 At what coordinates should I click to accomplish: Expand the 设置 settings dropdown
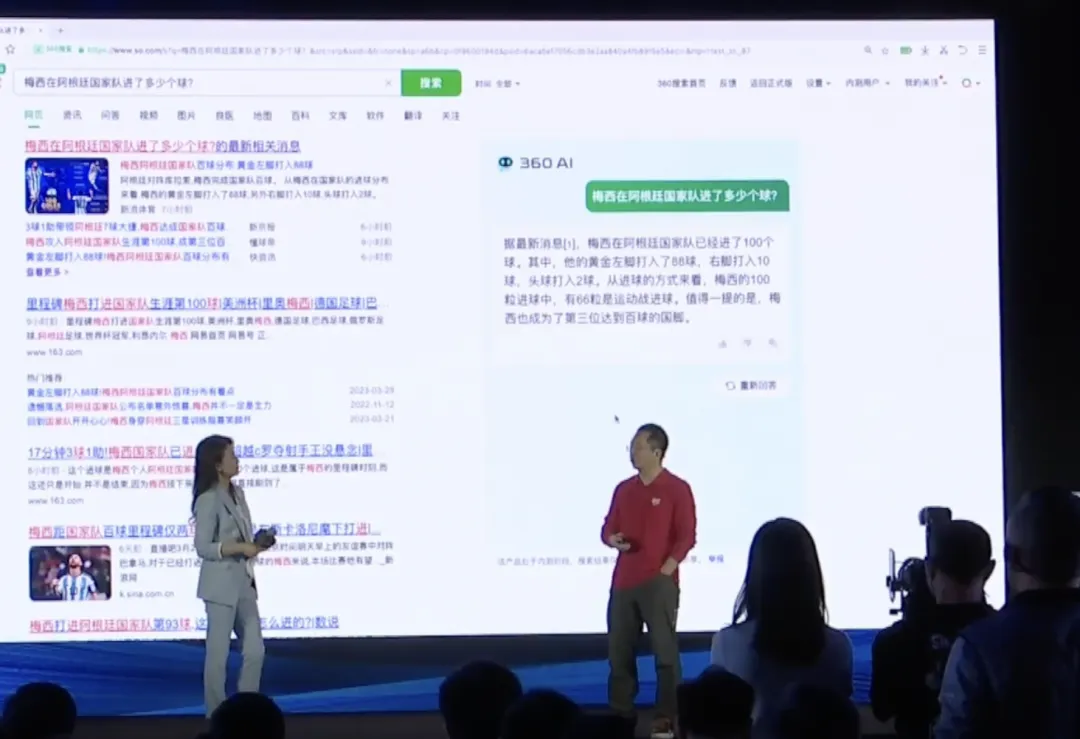click(818, 83)
